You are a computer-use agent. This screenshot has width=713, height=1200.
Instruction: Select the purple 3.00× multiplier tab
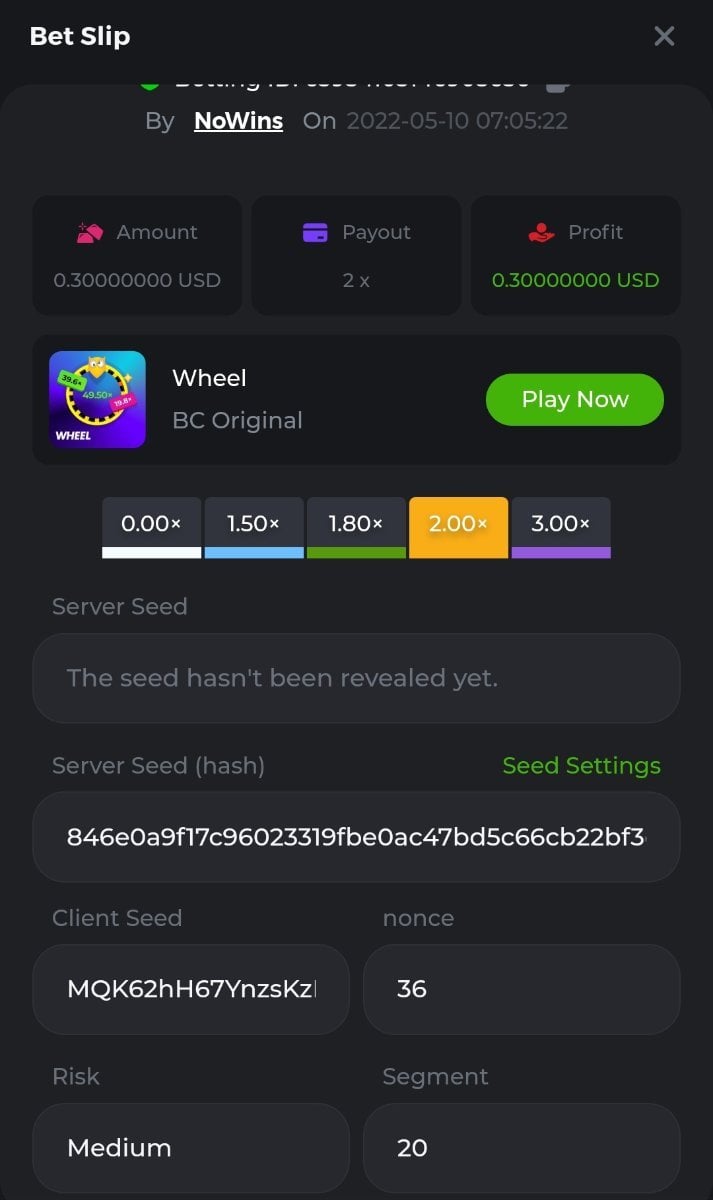click(561, 527)
